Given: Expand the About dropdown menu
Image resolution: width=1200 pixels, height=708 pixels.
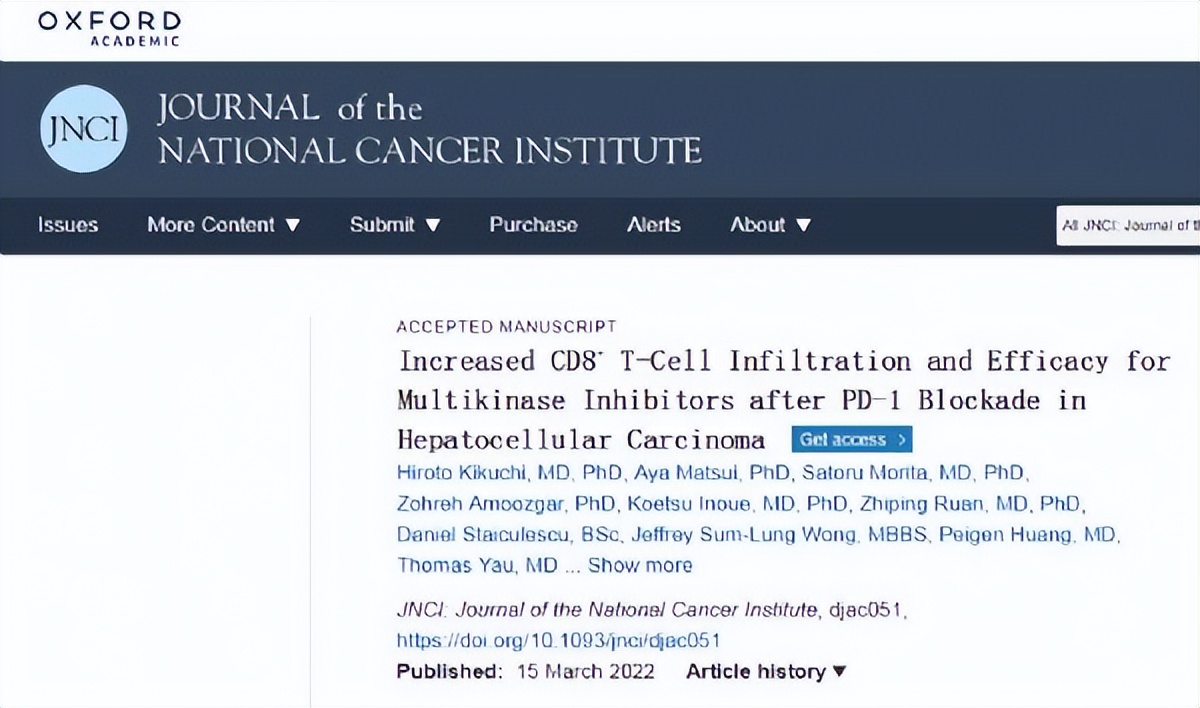Looking at the screenshot, I should (770, 225).
